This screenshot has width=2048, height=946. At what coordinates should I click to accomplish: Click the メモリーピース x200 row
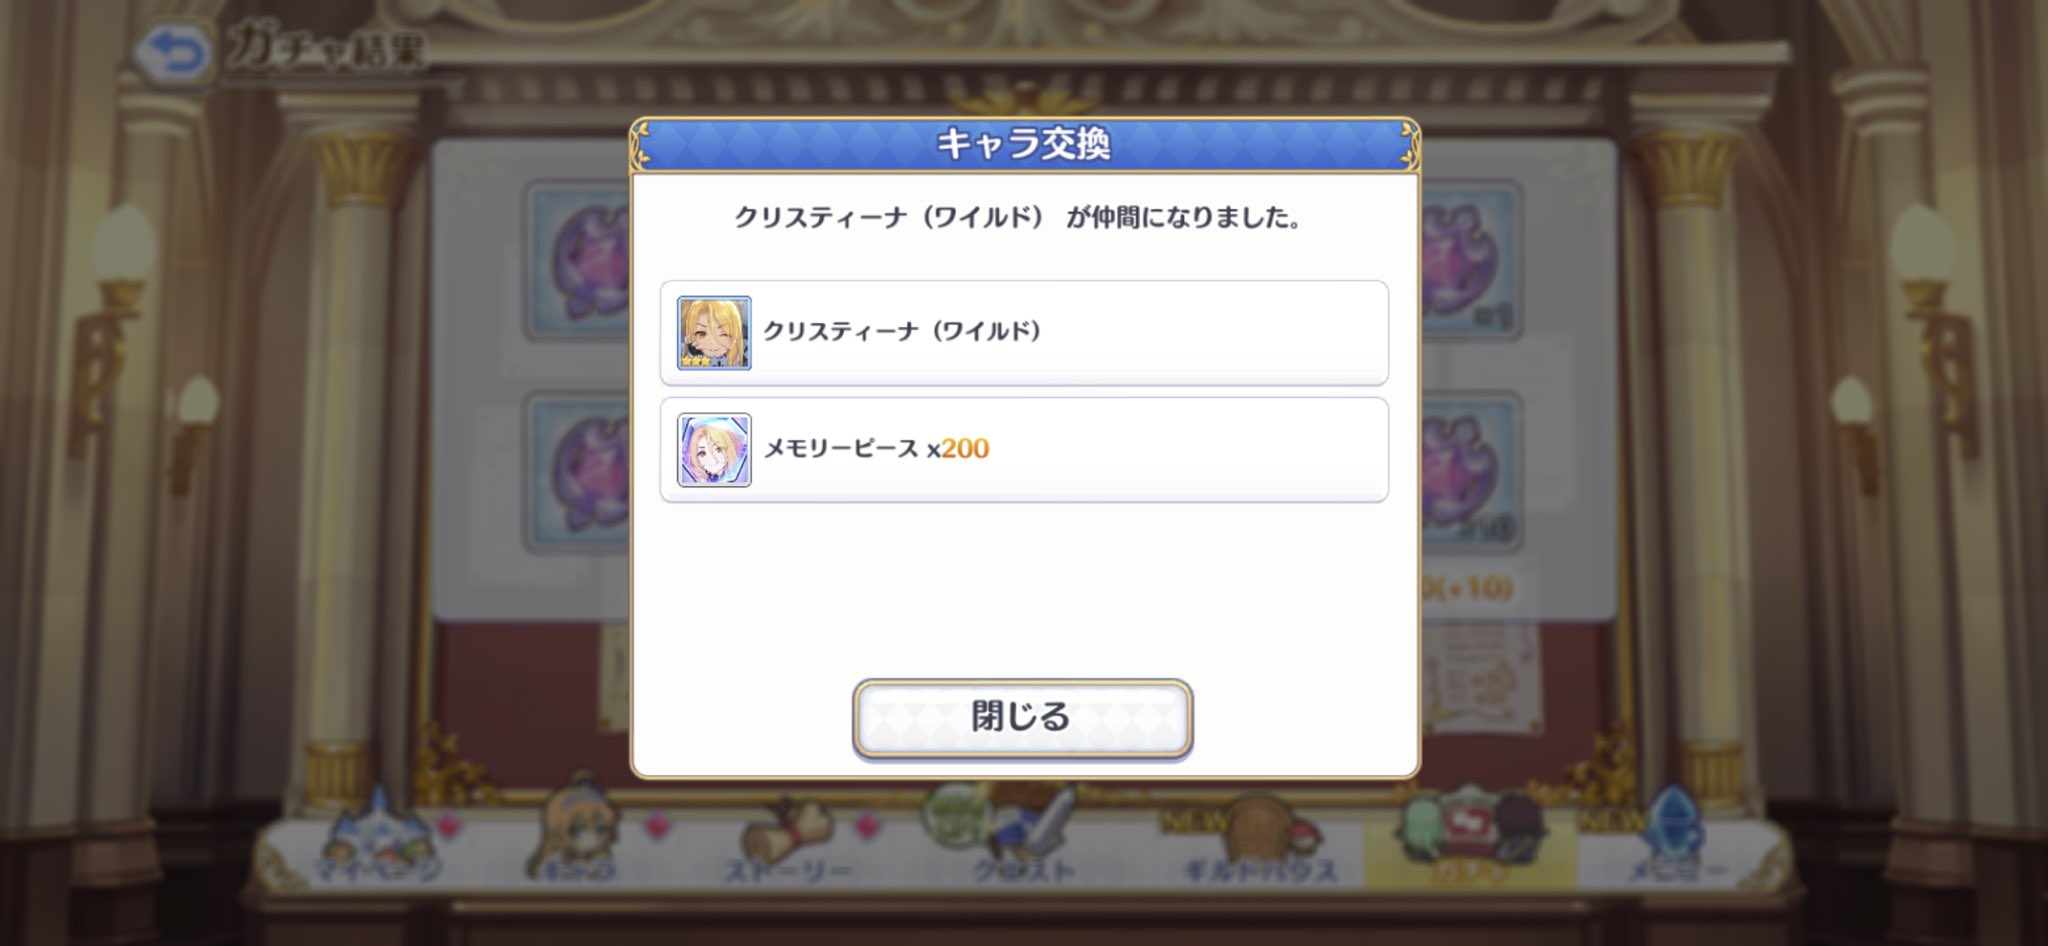1024,450
